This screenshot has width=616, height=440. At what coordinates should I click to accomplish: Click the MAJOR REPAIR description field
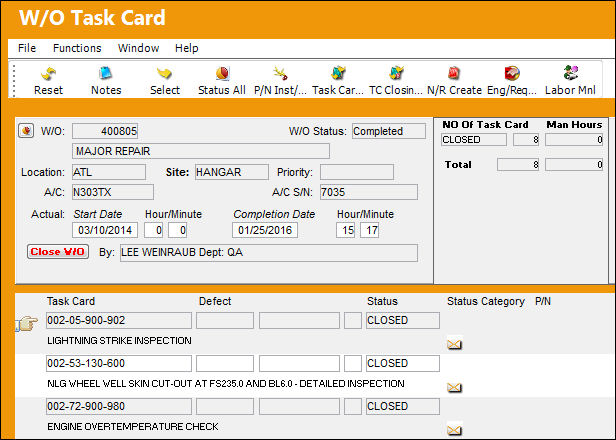pyautogui.click(x=201, y=151)
